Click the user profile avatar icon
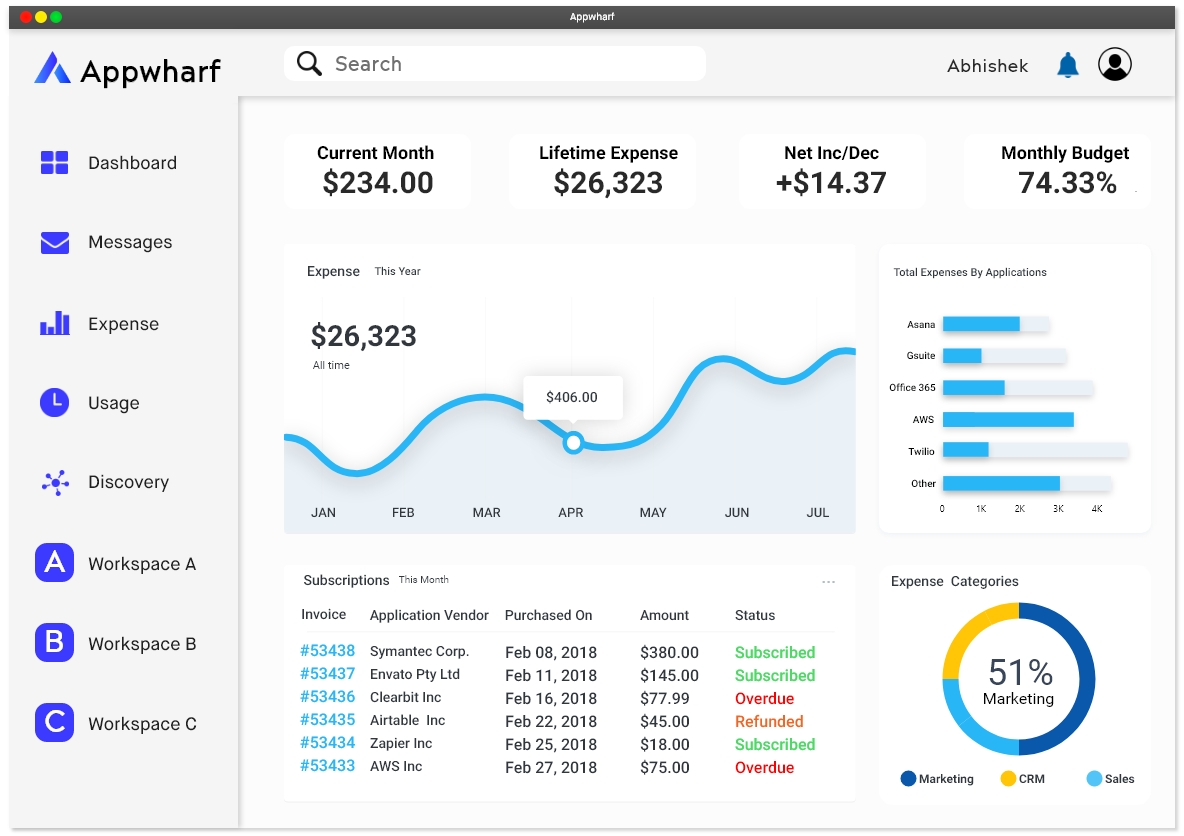This screenshot has width=1184, height=836. (1115, 64)
